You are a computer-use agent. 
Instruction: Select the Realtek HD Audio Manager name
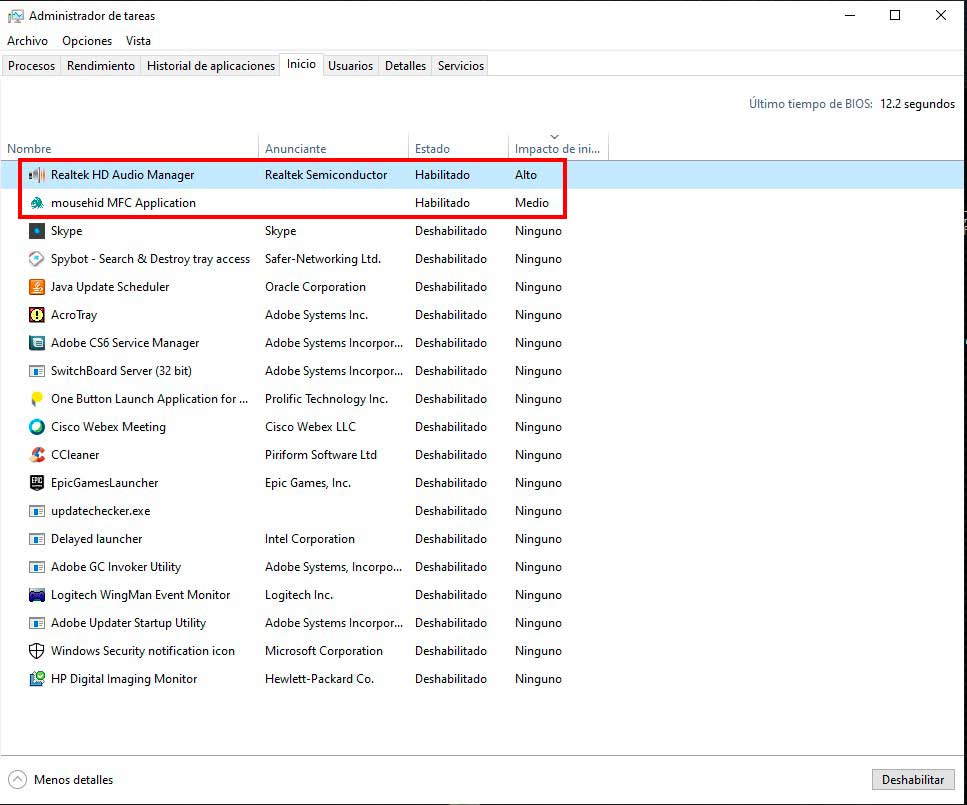(122, 175)
